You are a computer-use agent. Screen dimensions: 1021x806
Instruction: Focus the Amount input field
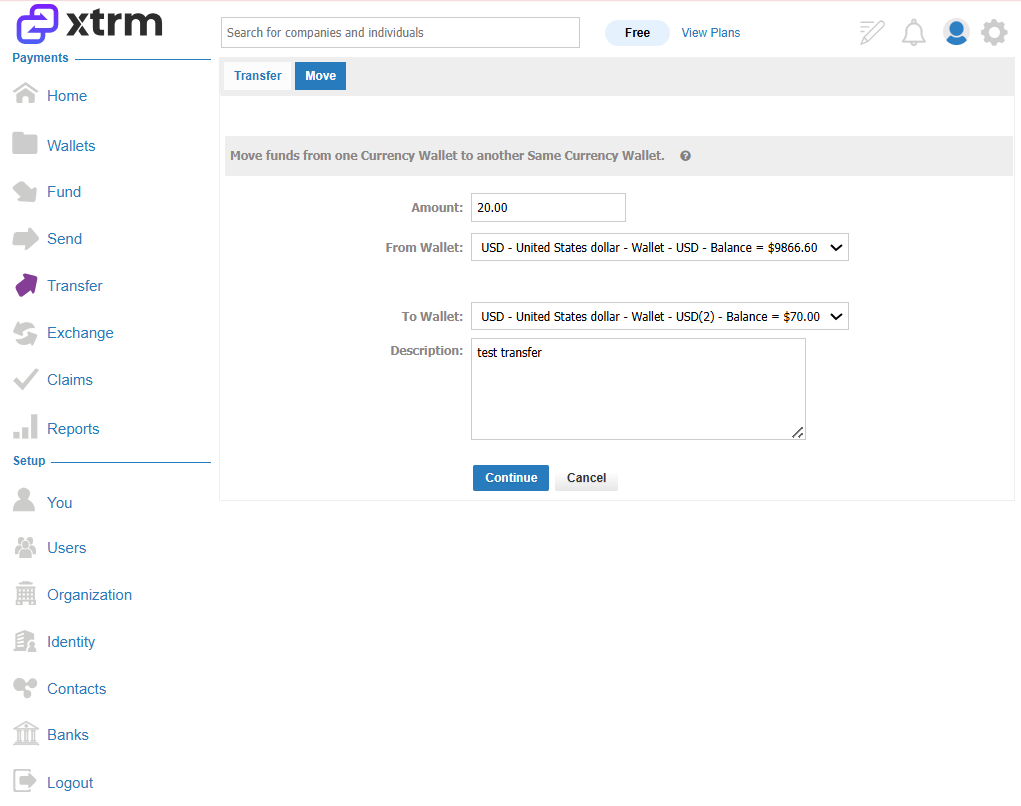point(548,208)
